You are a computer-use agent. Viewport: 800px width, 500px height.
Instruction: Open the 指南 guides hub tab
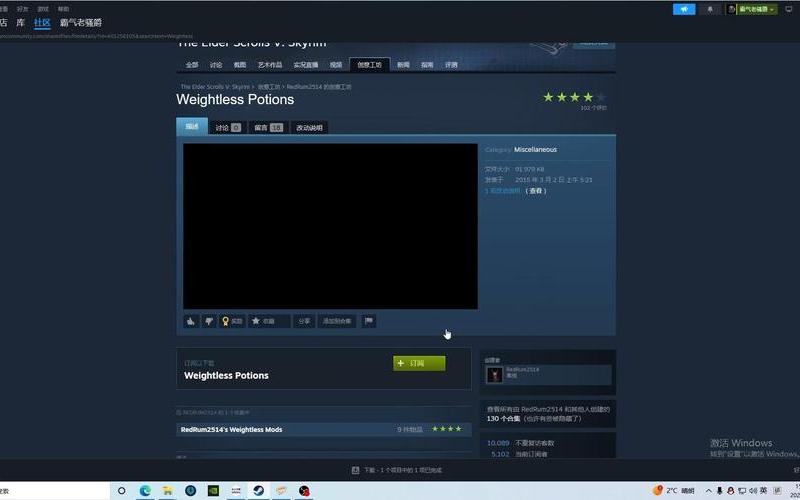tap(427, 65)
